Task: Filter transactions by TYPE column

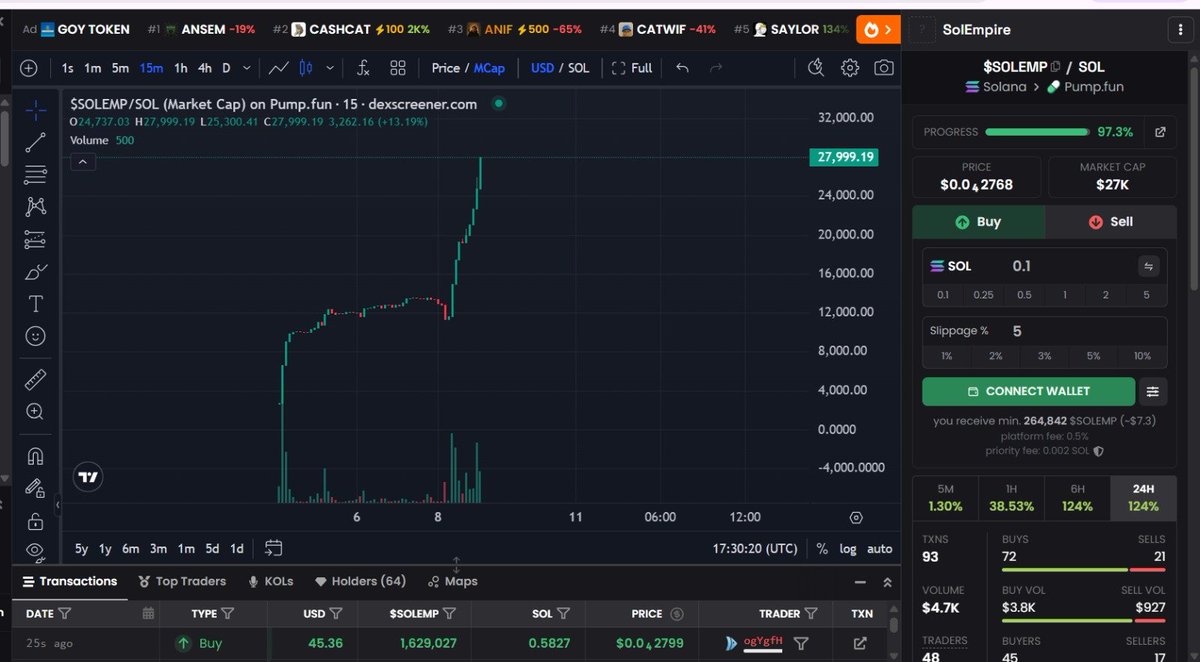Action: (227, 613)
